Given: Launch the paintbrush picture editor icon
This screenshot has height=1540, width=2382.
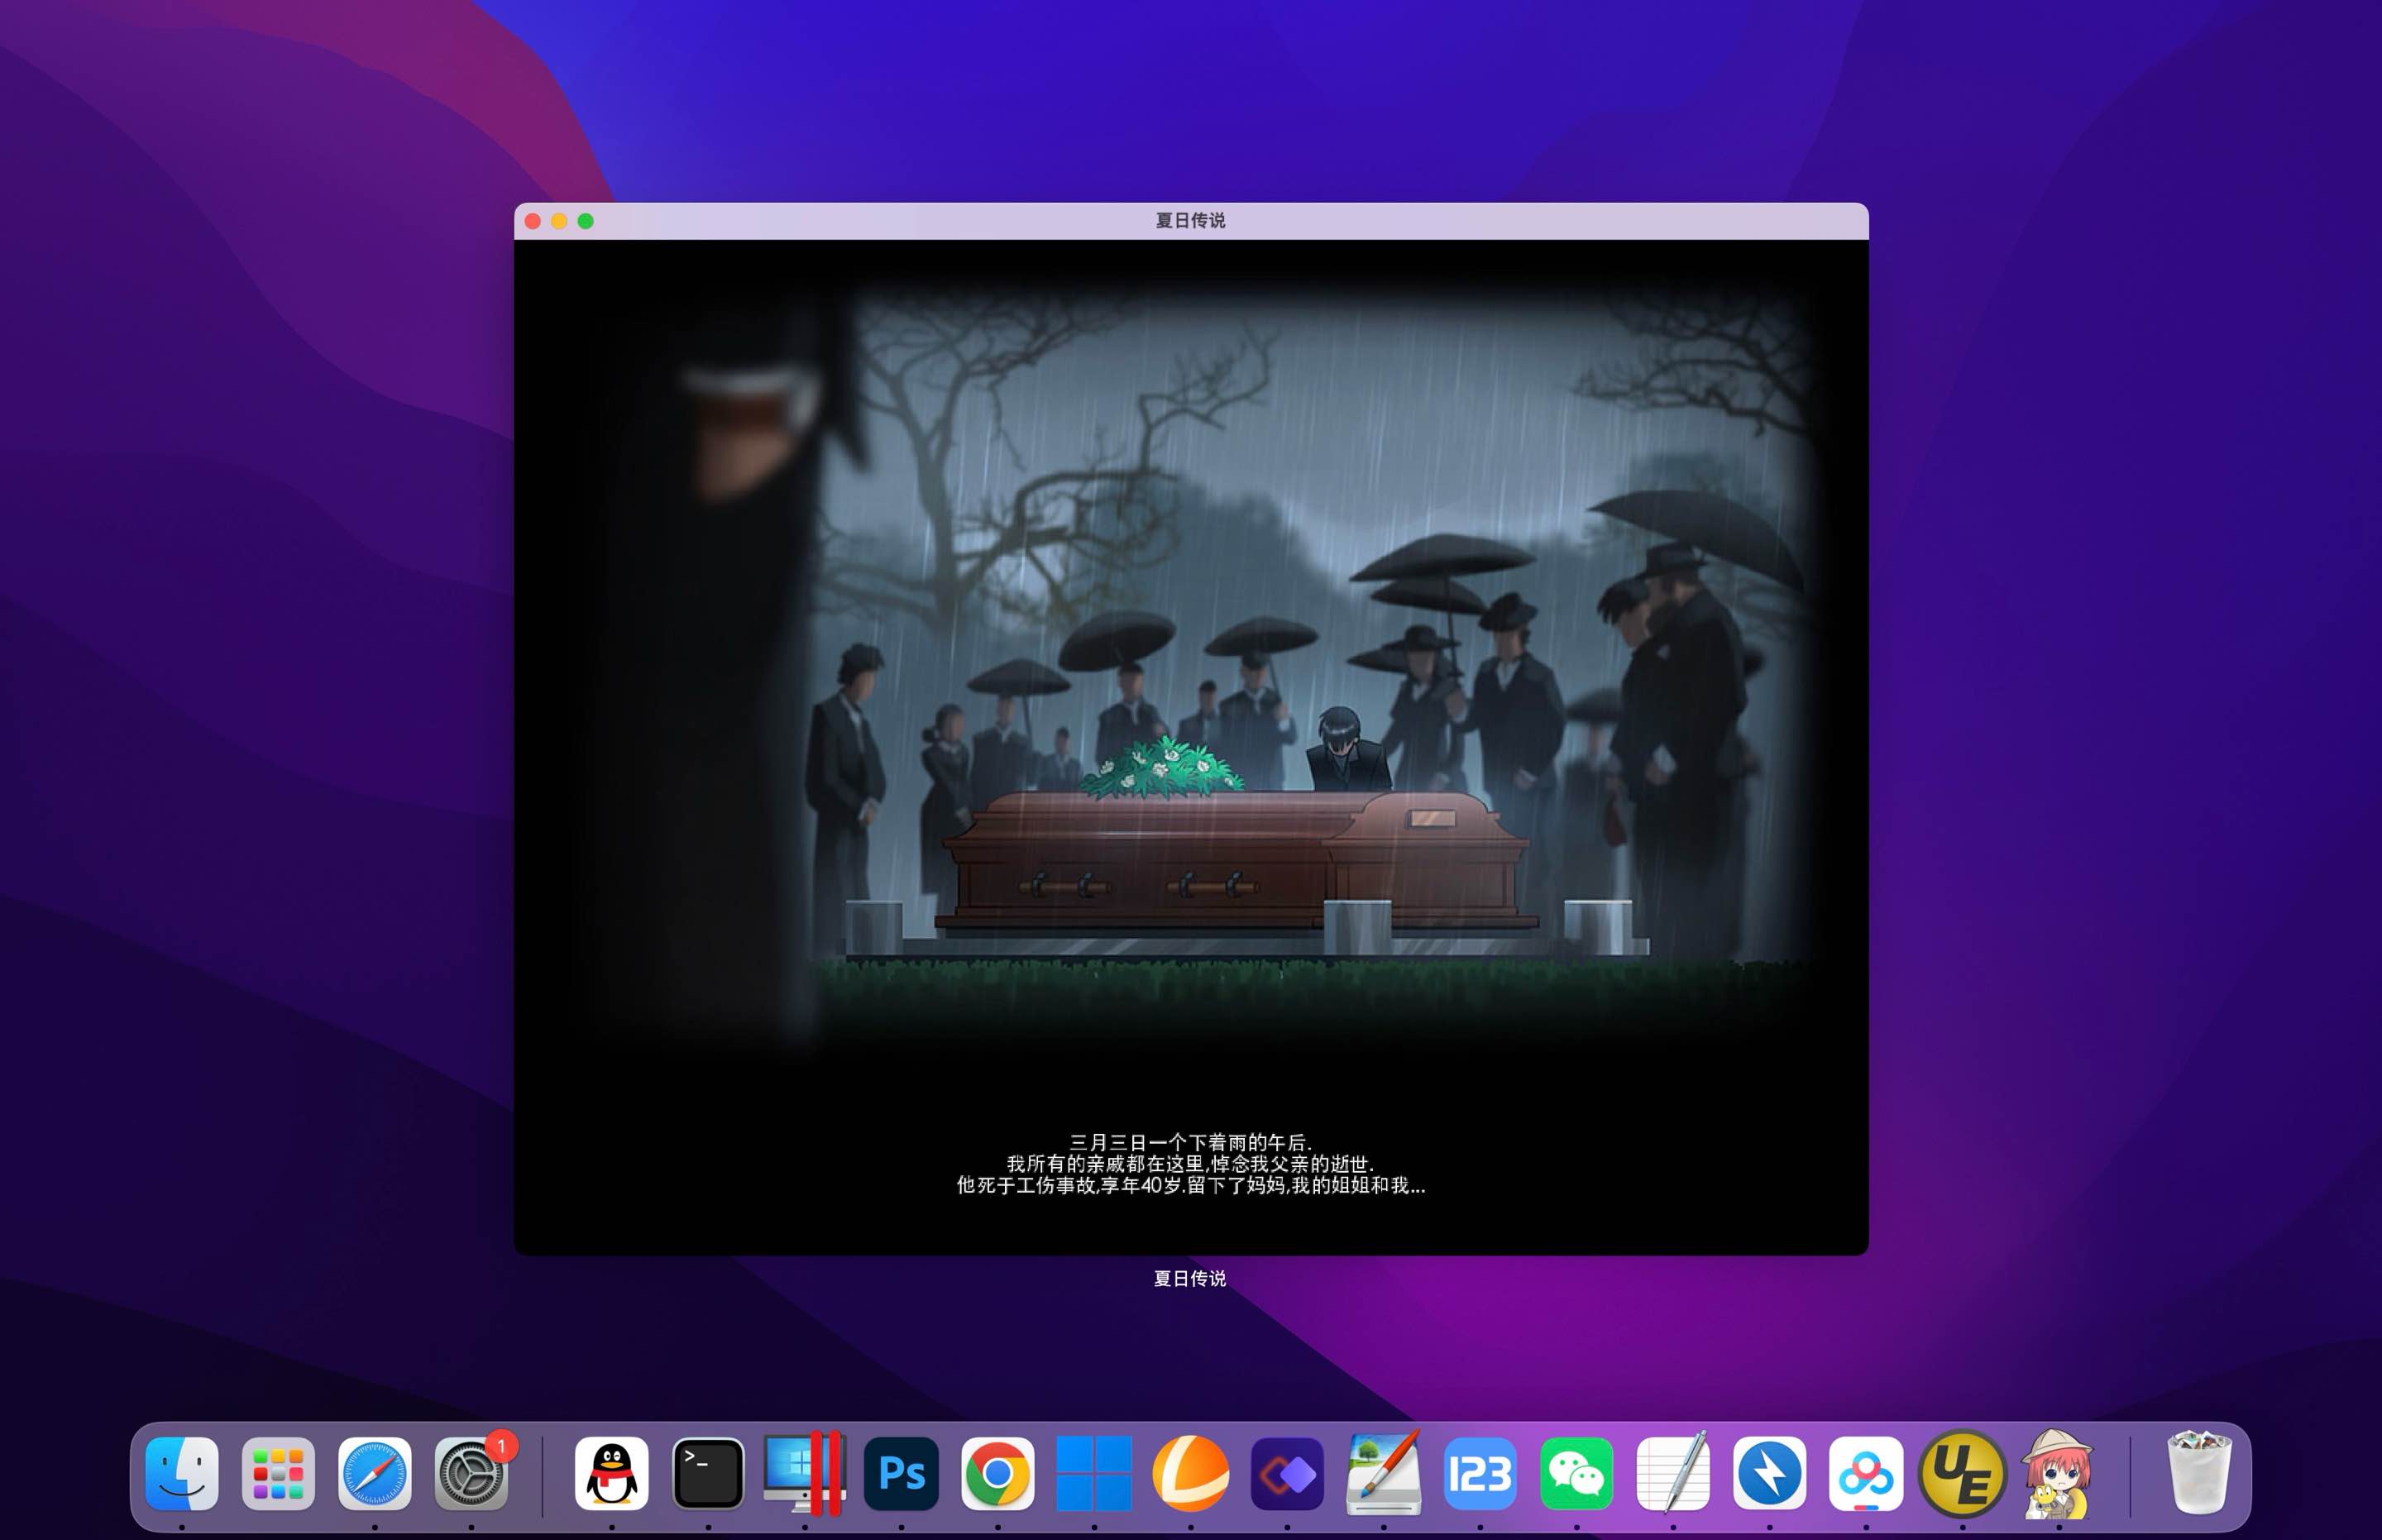Looking at the screenshot, I should [x=1383, y=1474].
